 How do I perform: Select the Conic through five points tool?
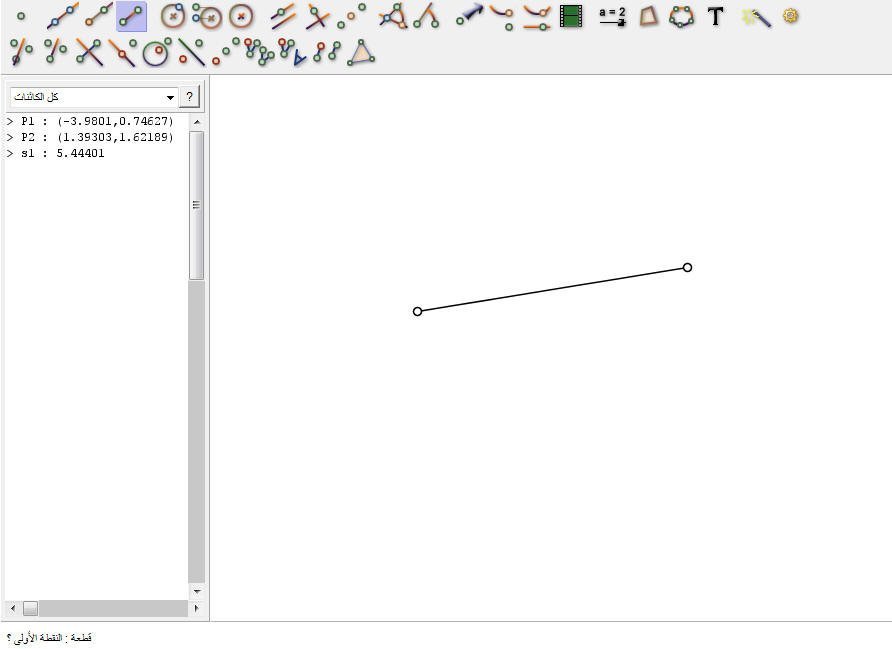(x=682, y=16)
